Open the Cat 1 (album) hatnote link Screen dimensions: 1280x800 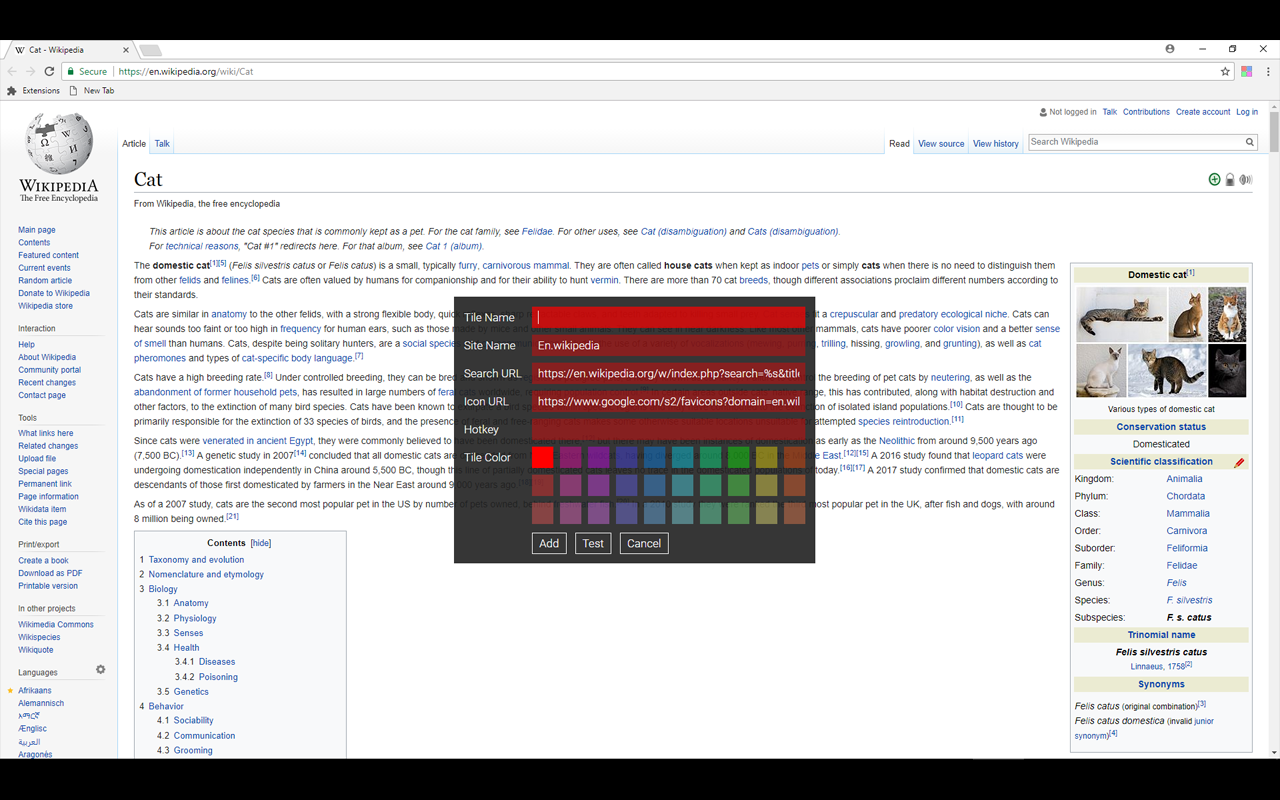coord(454,246)
